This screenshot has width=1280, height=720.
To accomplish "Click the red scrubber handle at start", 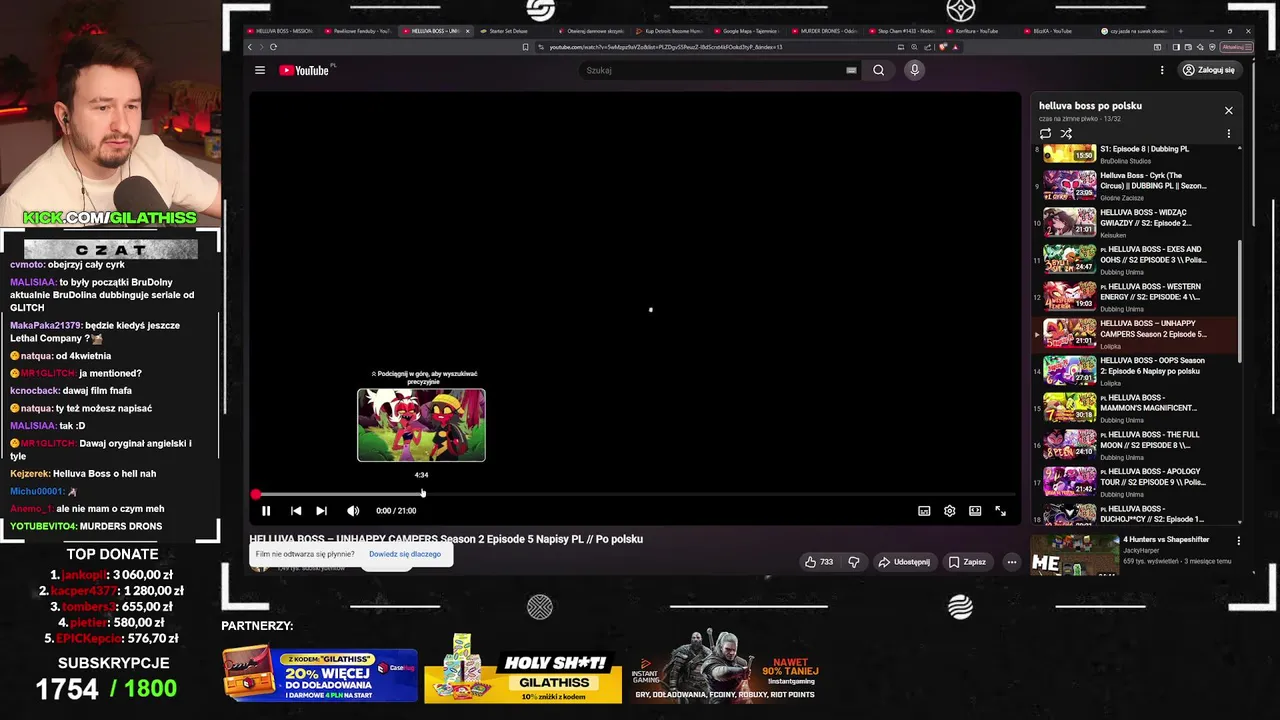I will [x=256, y=494].
